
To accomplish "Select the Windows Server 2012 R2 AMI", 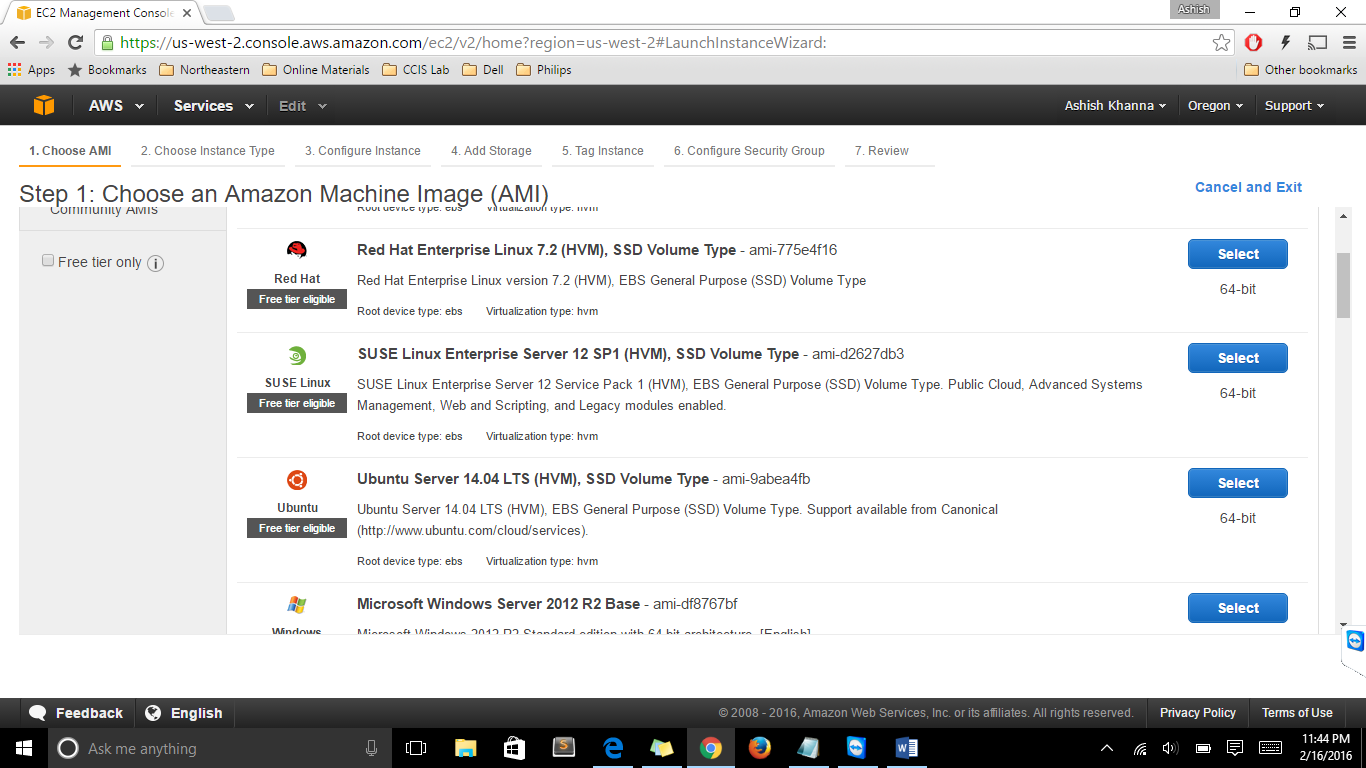I will (x=1237, y=608).
